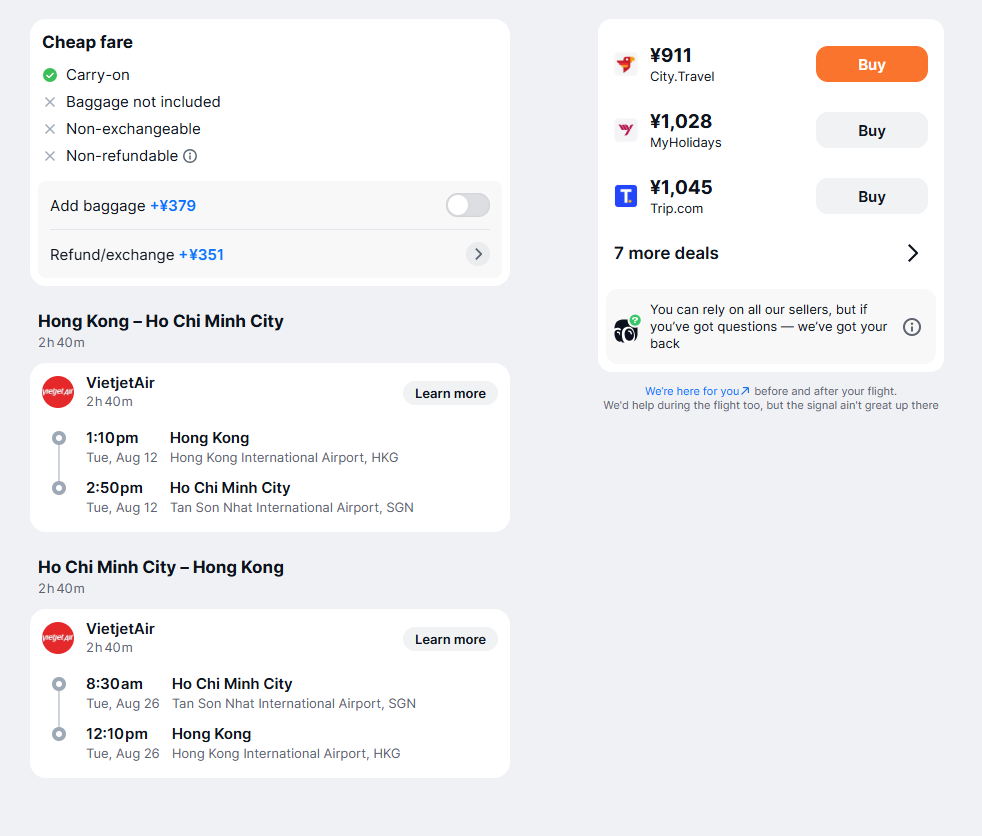Viewport: 982px width, 836px height.
Task: Click the green Carry-on checkmark icon
Action: point(50,75)
